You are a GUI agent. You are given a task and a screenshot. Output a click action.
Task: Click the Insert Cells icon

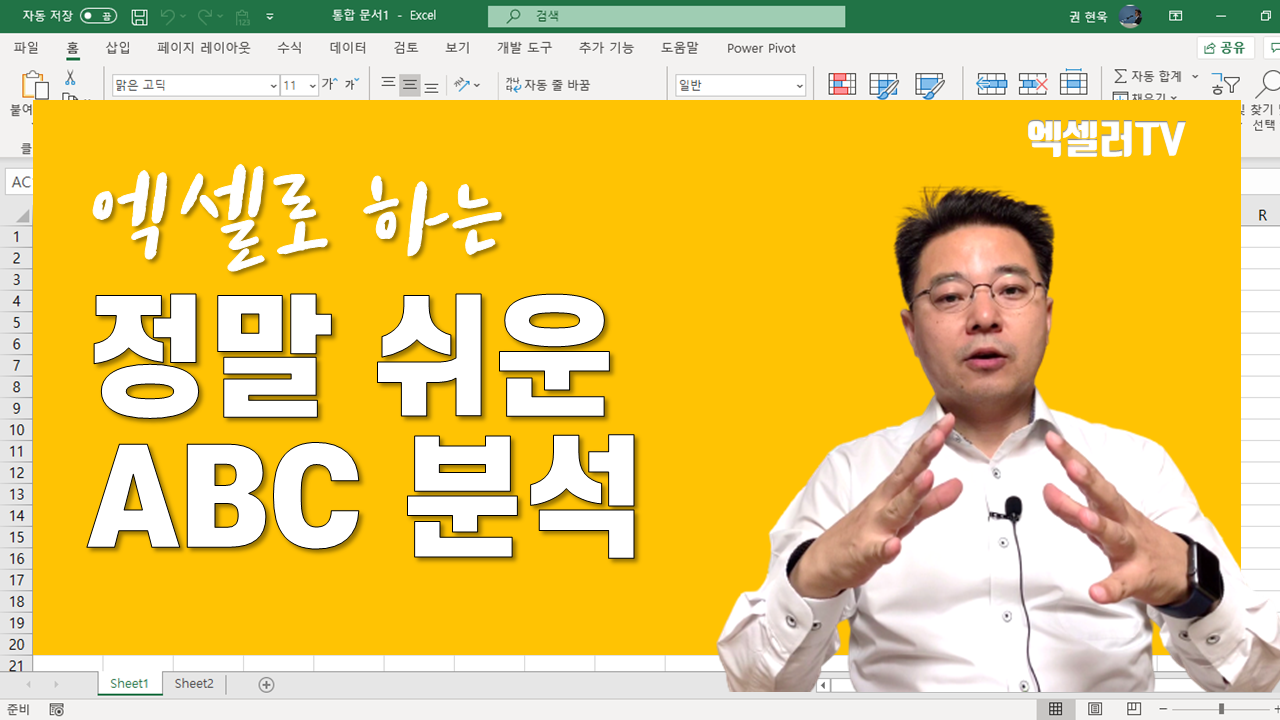(991, 85)
